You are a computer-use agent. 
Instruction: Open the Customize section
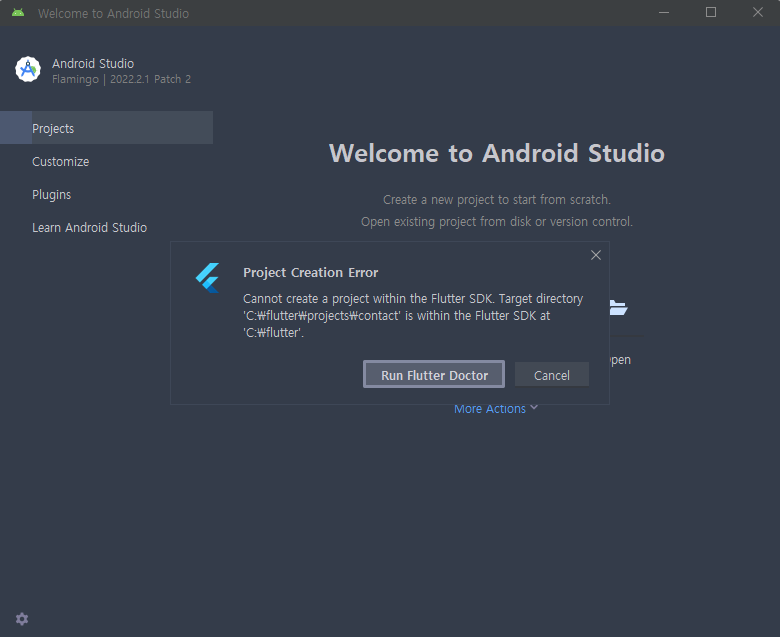tap(61, 162)
